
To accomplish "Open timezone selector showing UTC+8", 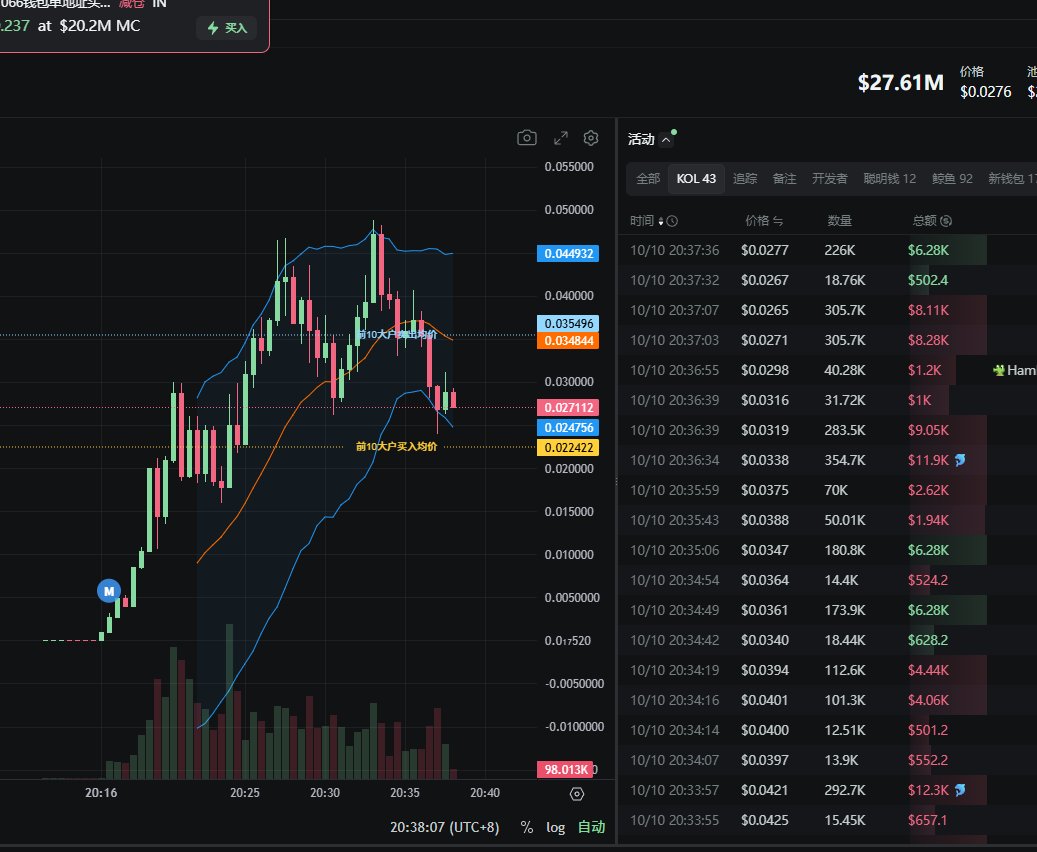I will click(x=448, y=827).
